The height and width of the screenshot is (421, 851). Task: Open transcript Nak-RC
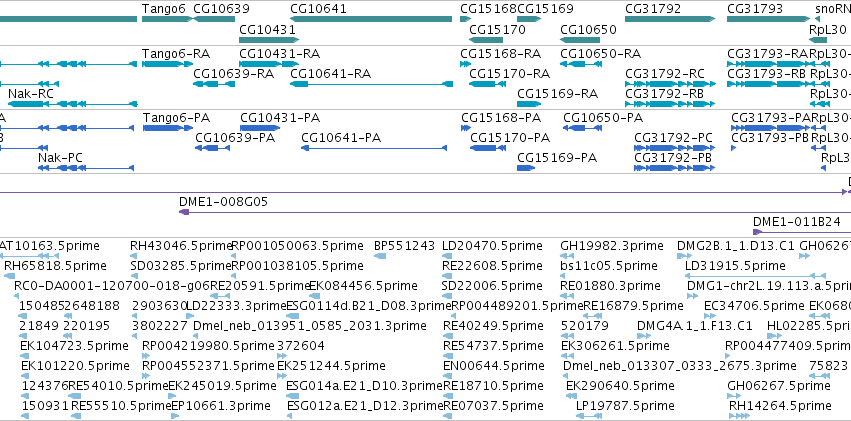click(31, 94)
